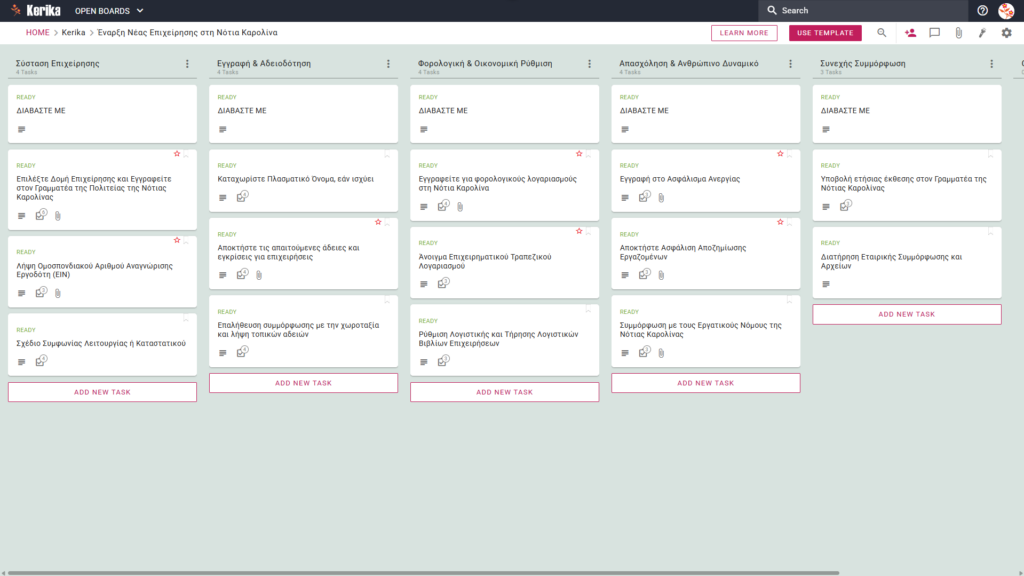This screenshot has height=576, width=1024.
Task: Expand the OPEN BOARDS dropdown
Action: click(109, 11)
